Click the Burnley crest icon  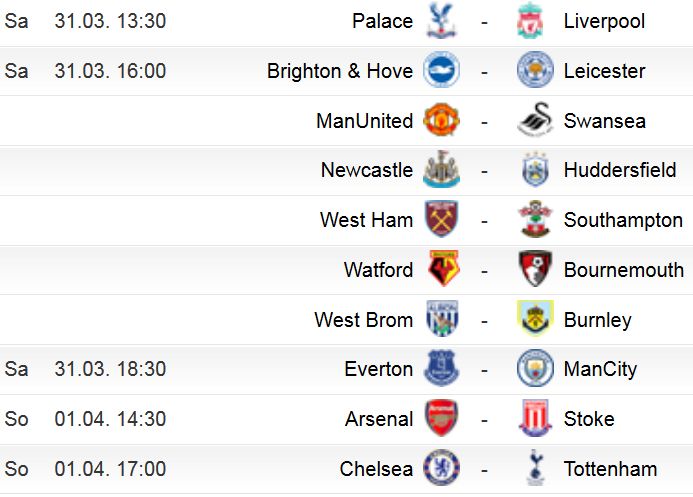pyautogui.click(x=535, y=319)
